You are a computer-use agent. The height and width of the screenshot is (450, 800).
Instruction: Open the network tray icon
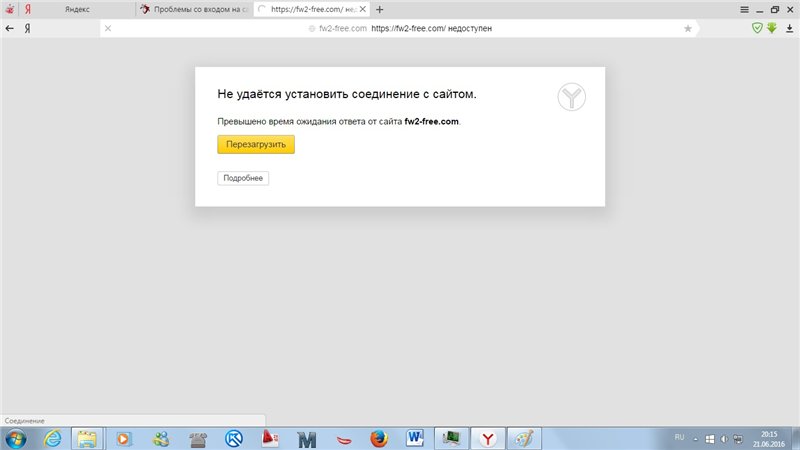738,439
